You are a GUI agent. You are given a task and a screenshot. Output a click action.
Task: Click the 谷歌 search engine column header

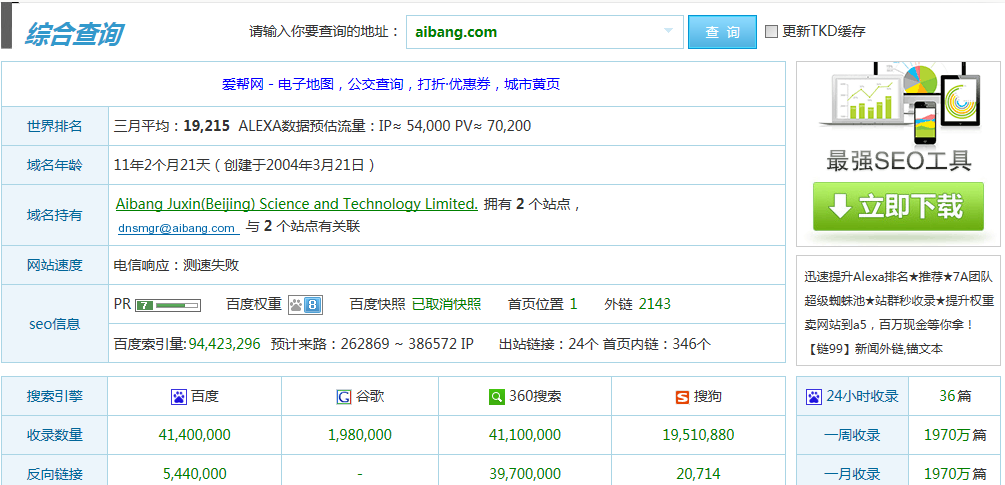[x=369, y=397]
